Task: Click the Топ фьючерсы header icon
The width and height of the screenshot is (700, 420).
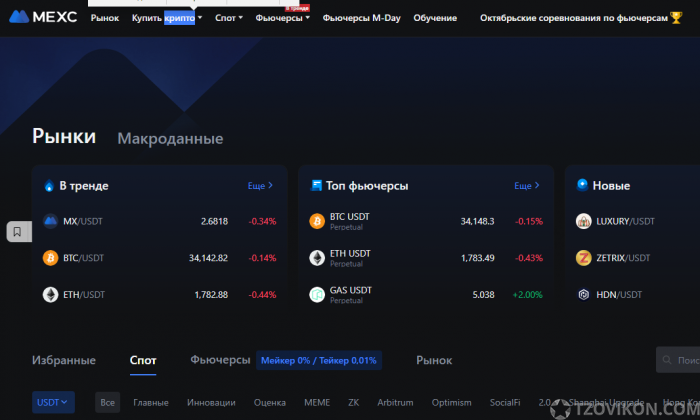Action: pos(316,185)
